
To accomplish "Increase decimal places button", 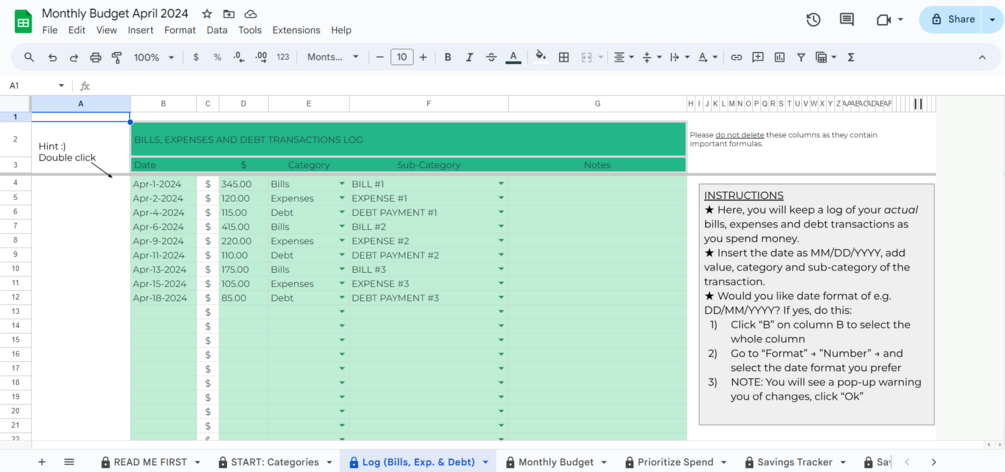I will 261,57.
